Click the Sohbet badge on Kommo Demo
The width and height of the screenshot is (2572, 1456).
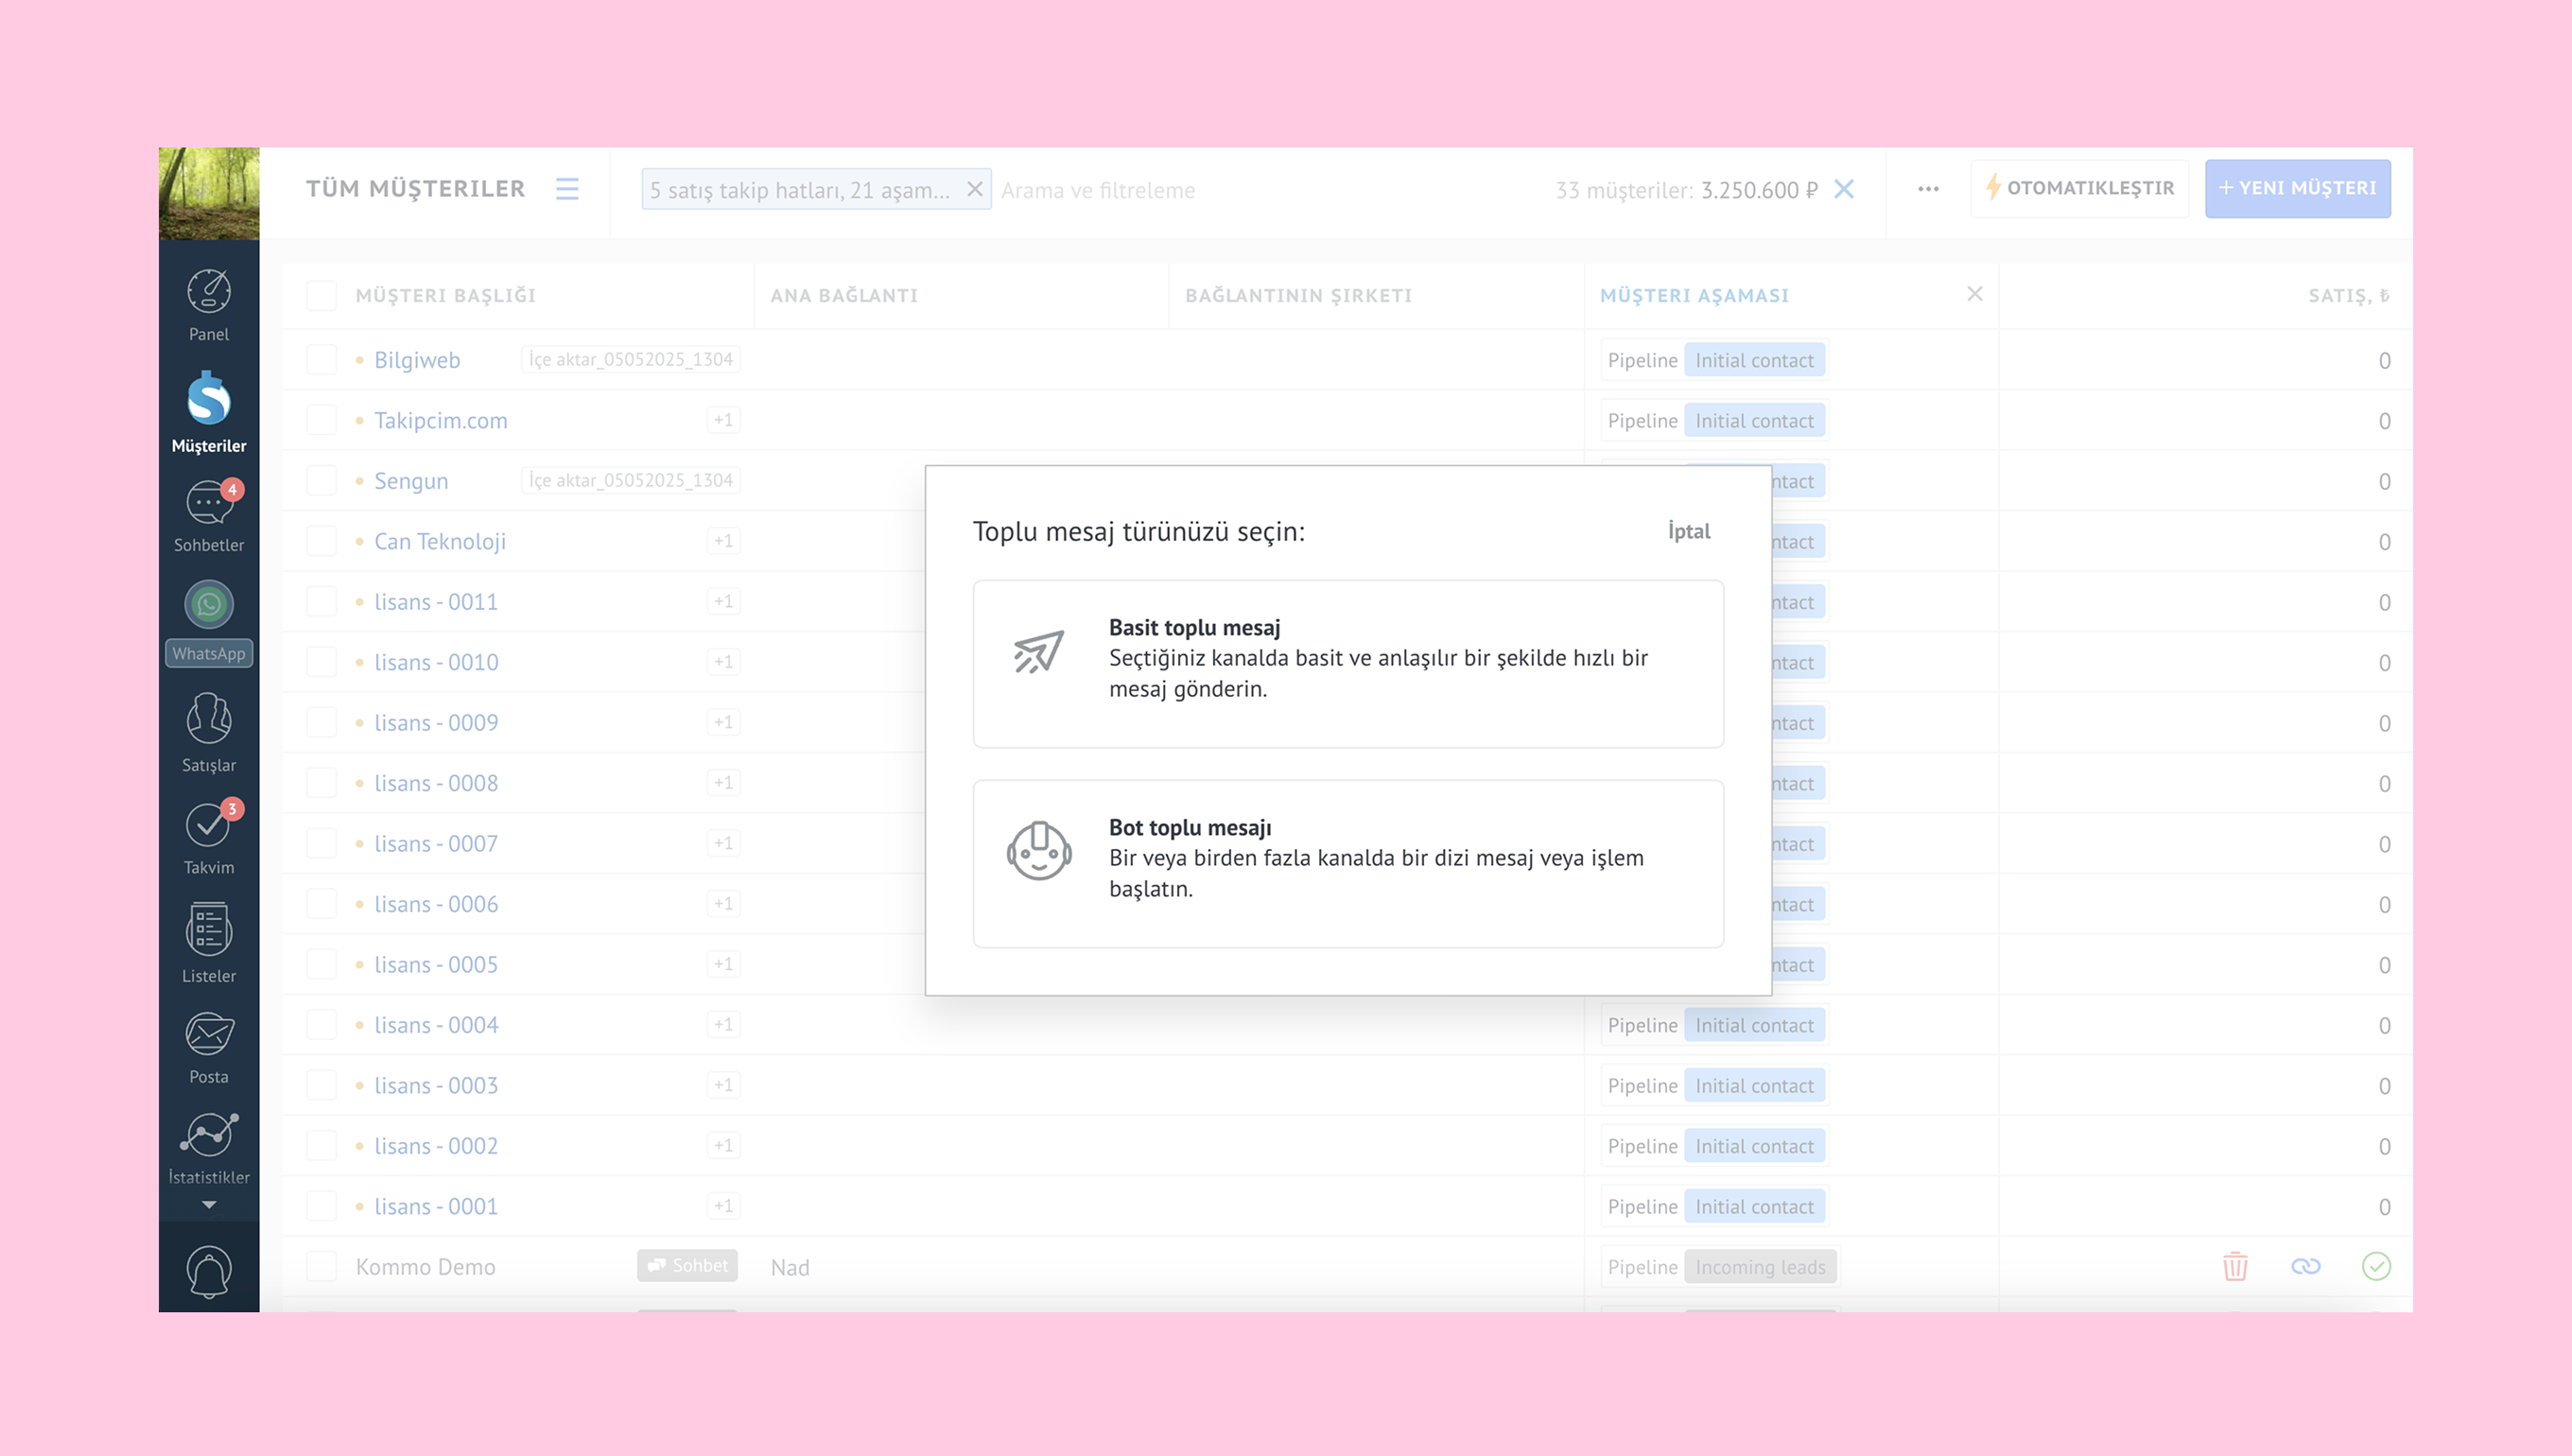click(688, 1265)
